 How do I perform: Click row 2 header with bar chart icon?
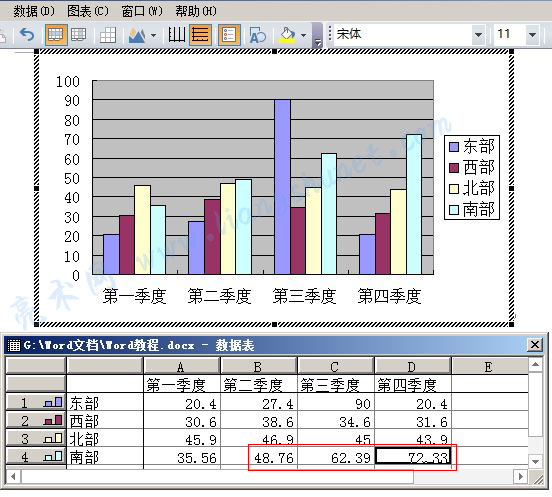coord(36,420)
